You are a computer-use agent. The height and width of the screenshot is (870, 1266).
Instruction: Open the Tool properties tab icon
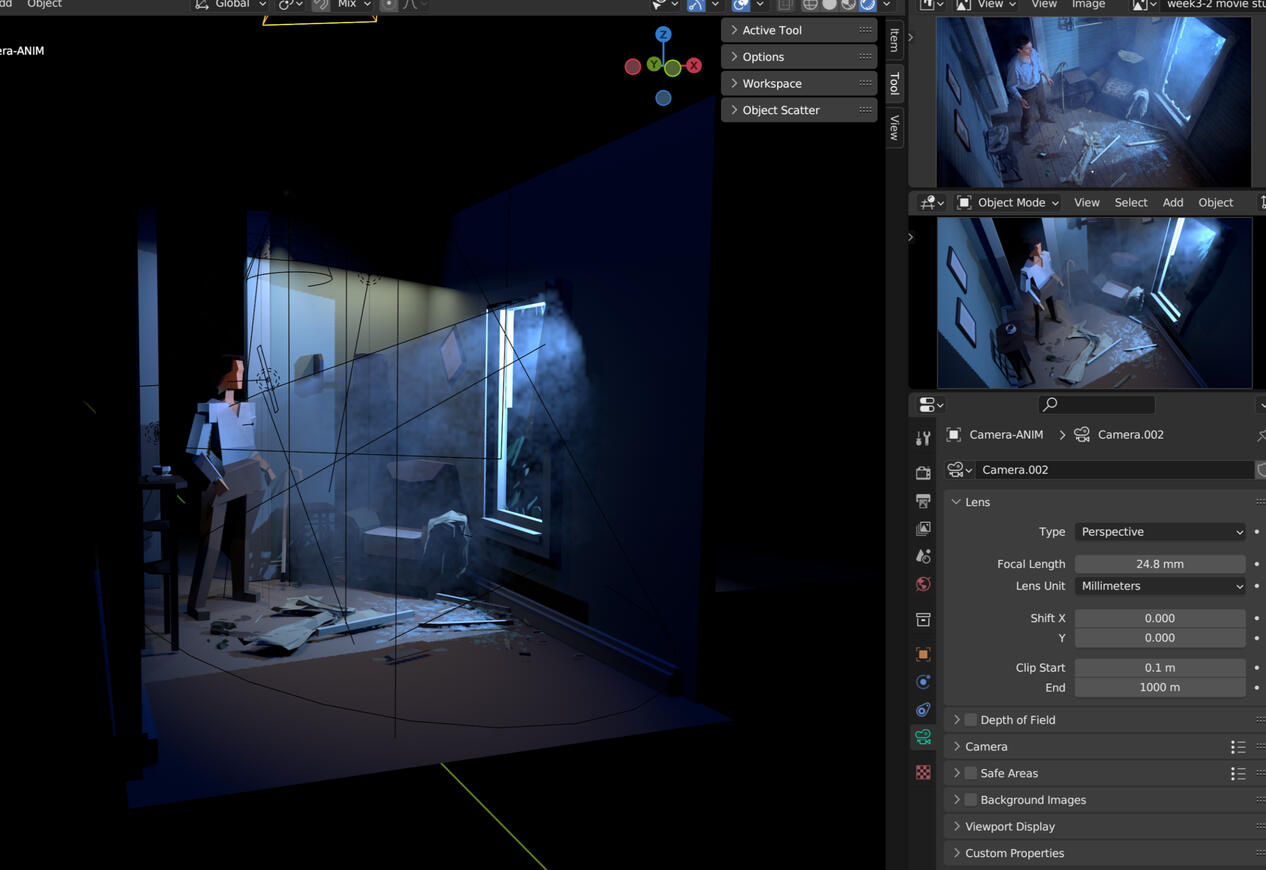923,438
